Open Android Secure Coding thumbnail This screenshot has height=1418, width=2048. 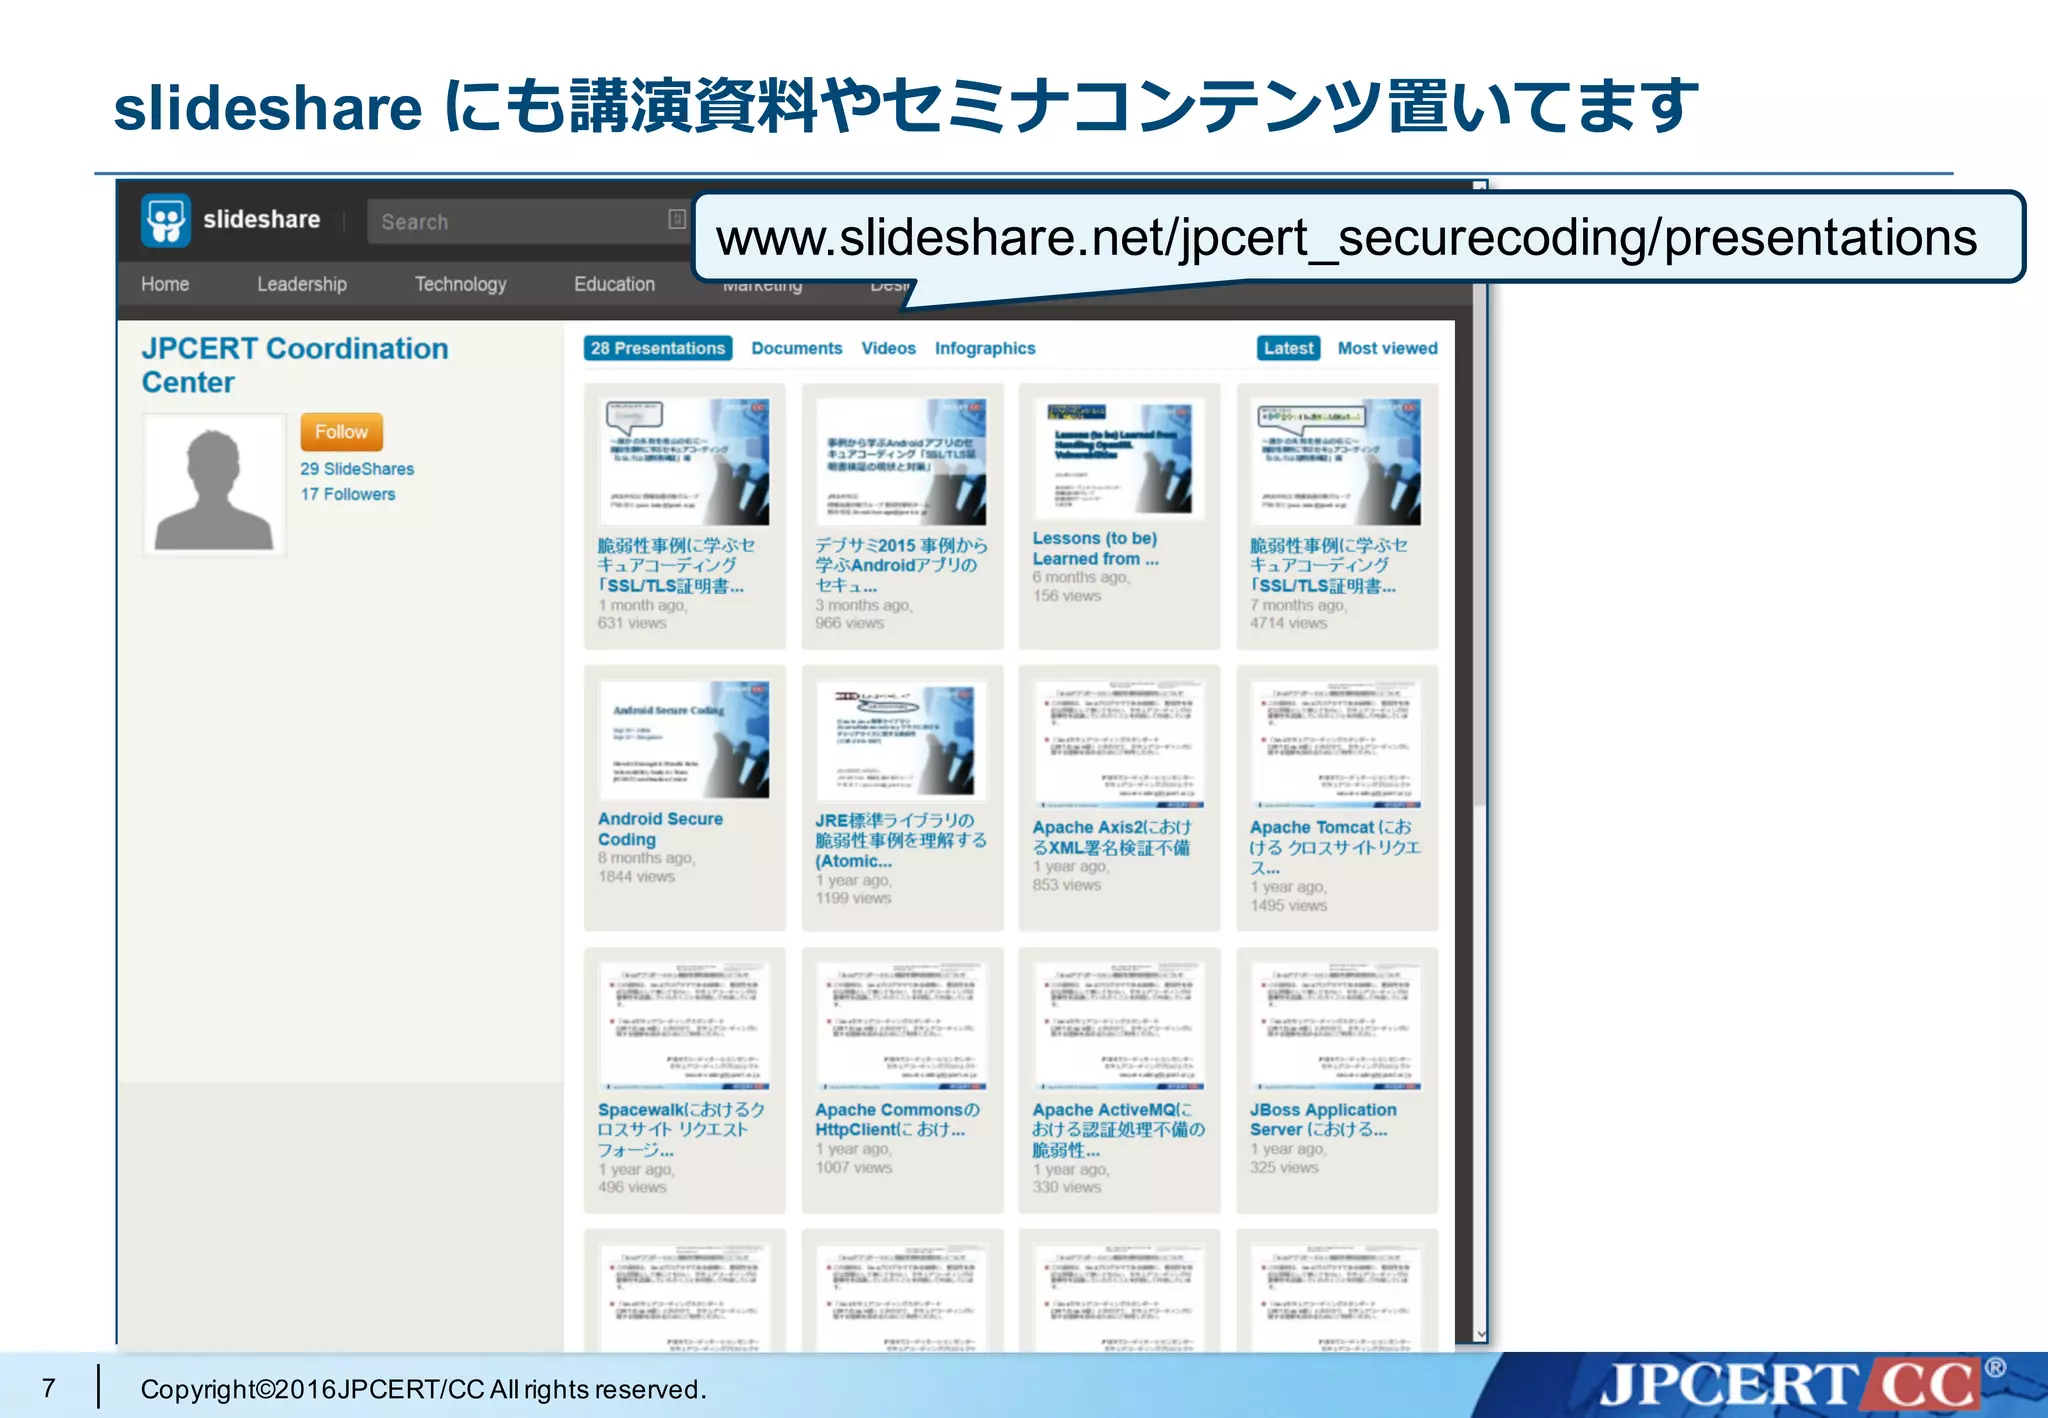point(685,740)
